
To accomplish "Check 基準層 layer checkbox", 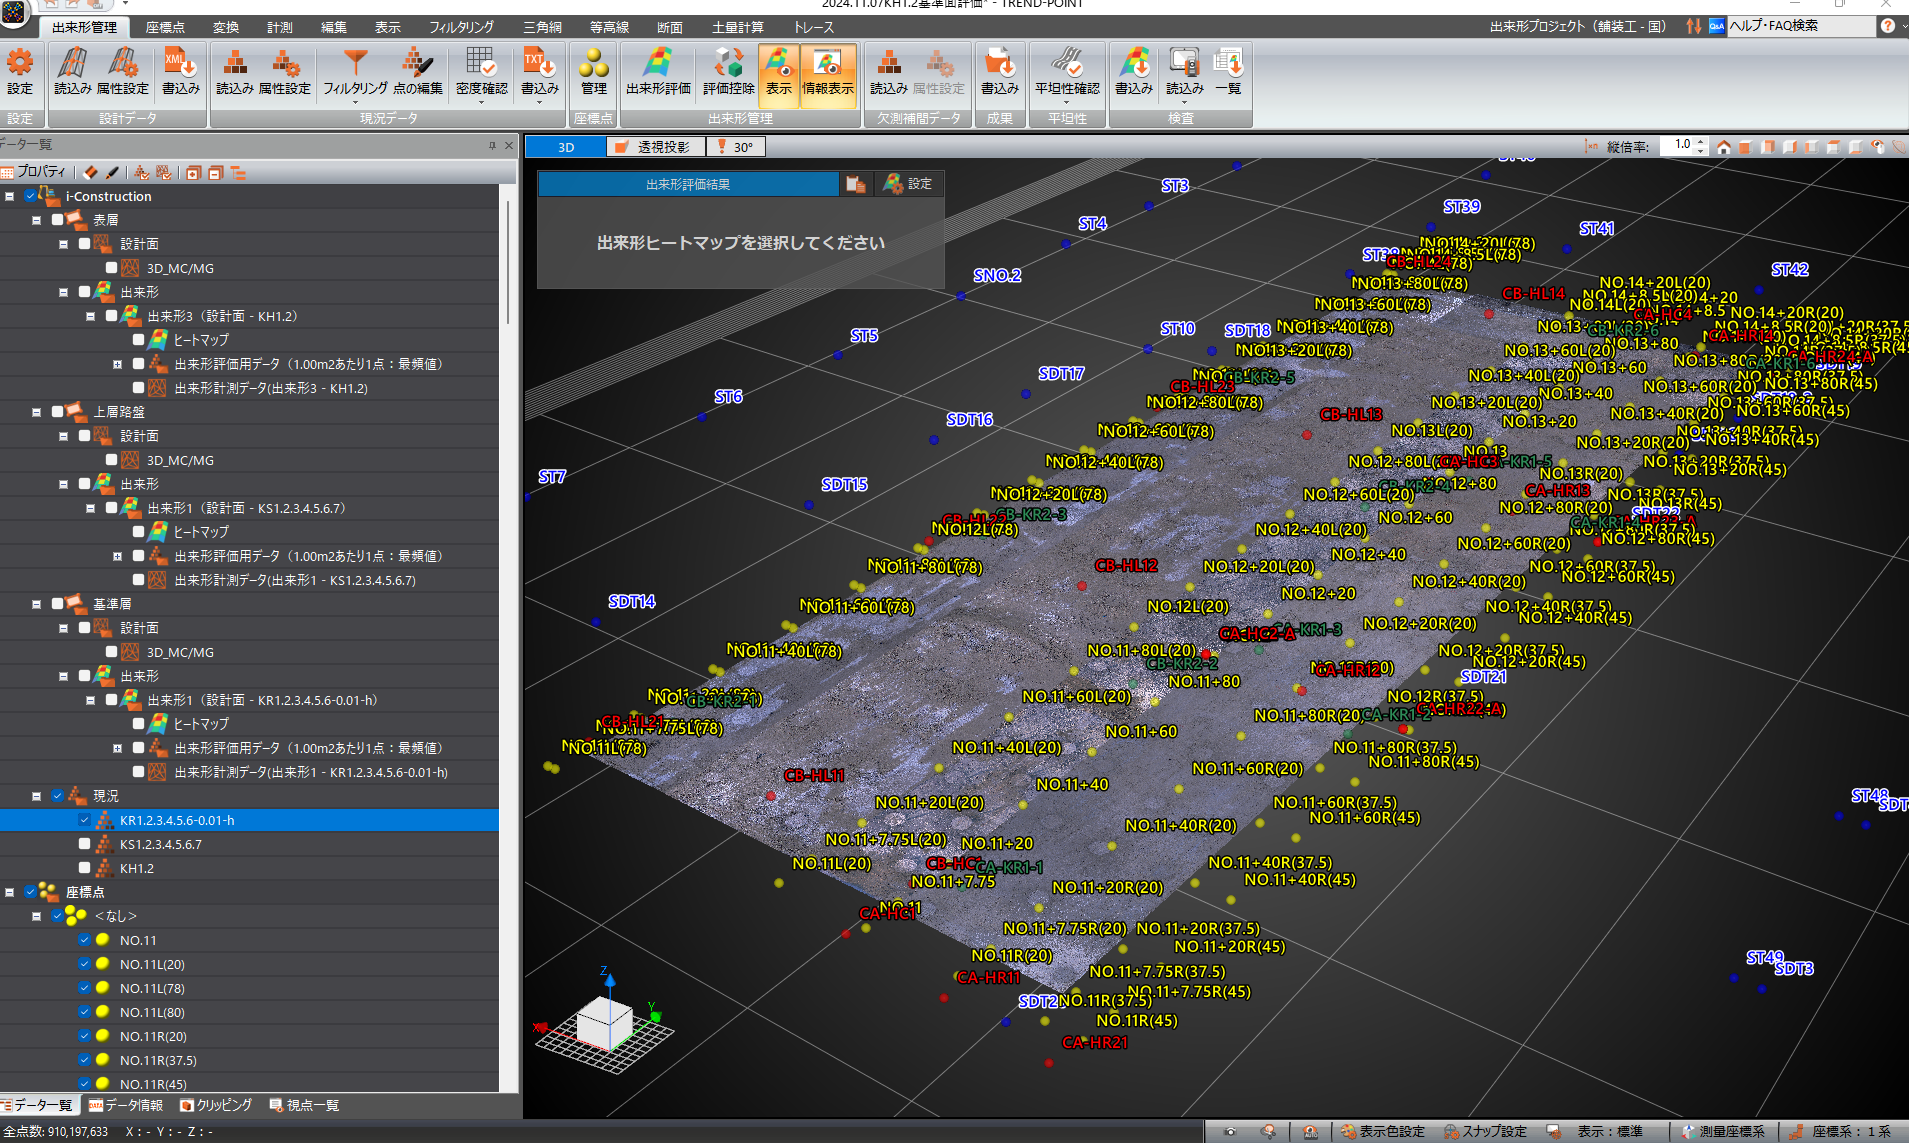I will click(57, 604).
